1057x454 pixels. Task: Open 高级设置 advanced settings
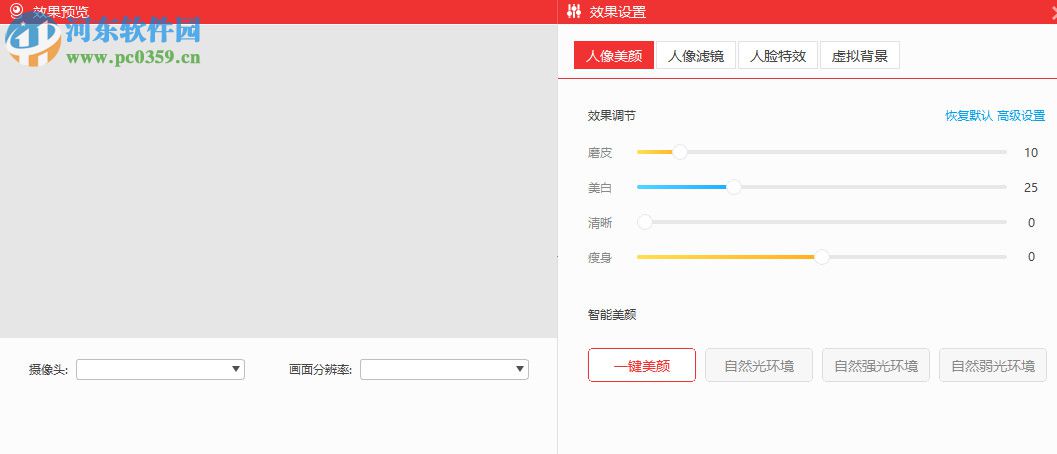click(1021, 116)
